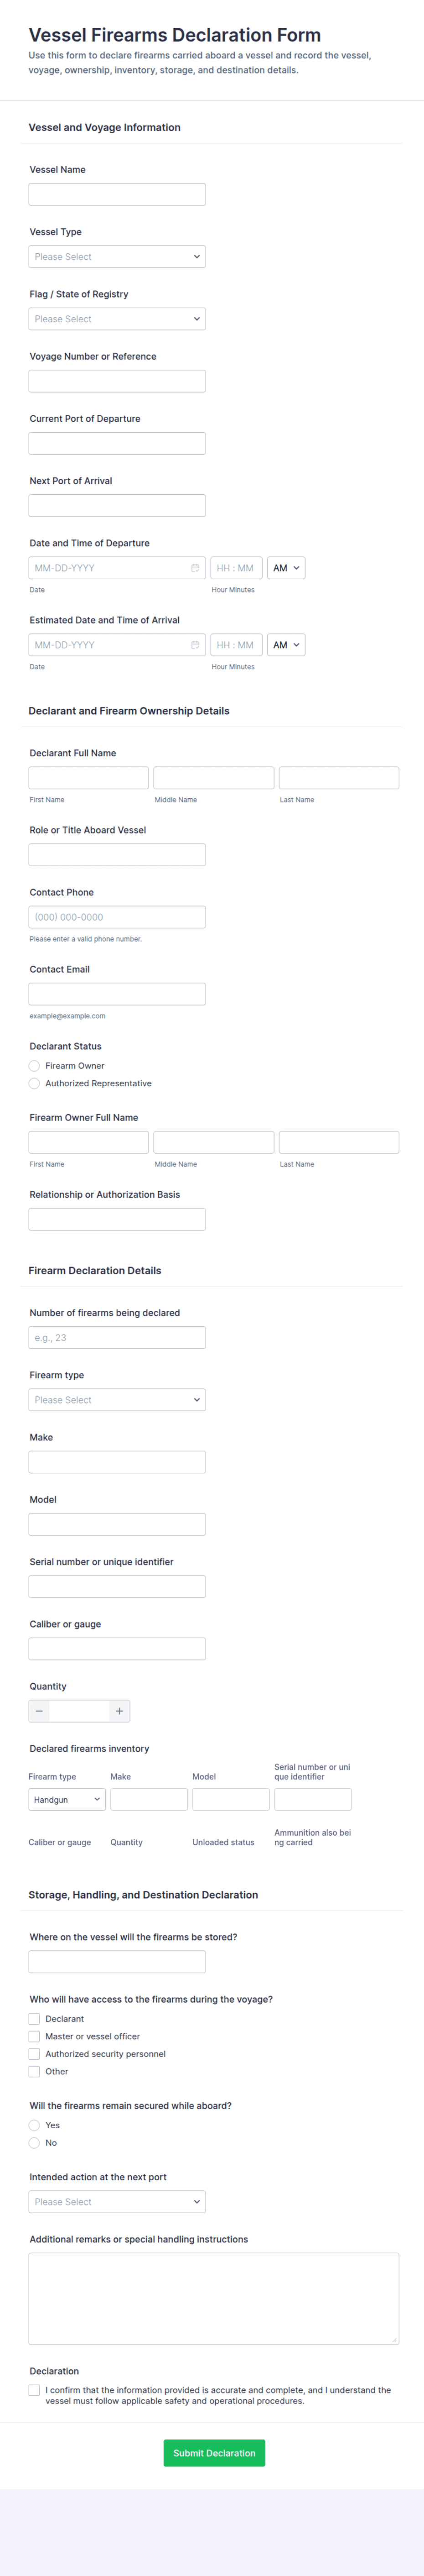This screenshot has width=424, height=2576.
Task: Open the Vessel Type dropdown
Action: click(x=117, y=257)
